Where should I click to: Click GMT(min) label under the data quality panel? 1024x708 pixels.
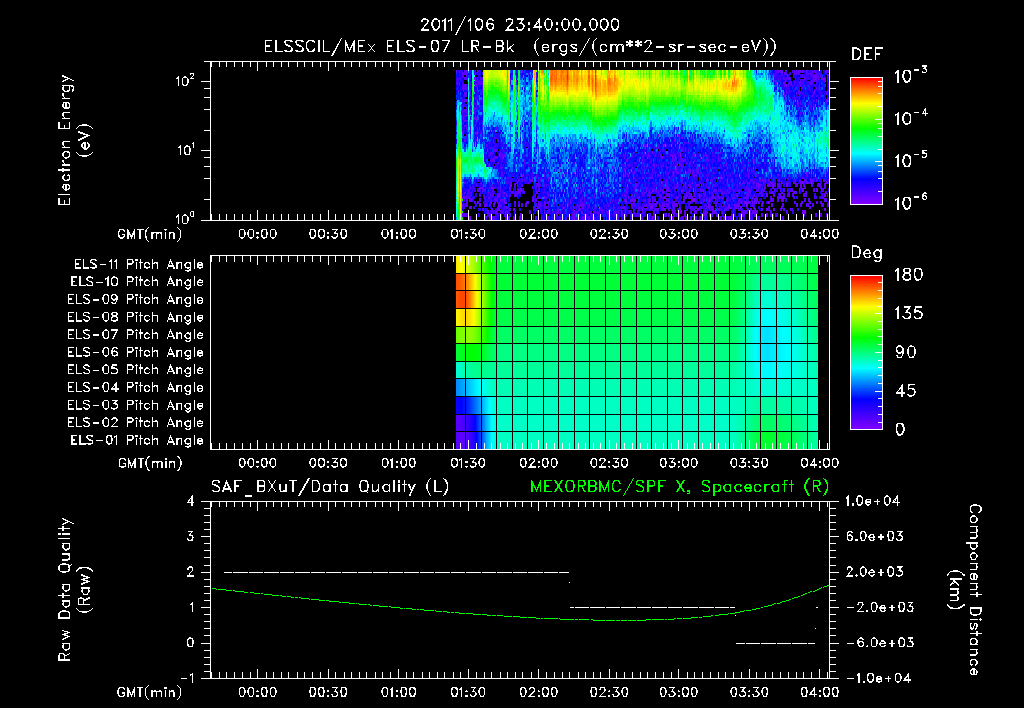(x=150, y=692)
